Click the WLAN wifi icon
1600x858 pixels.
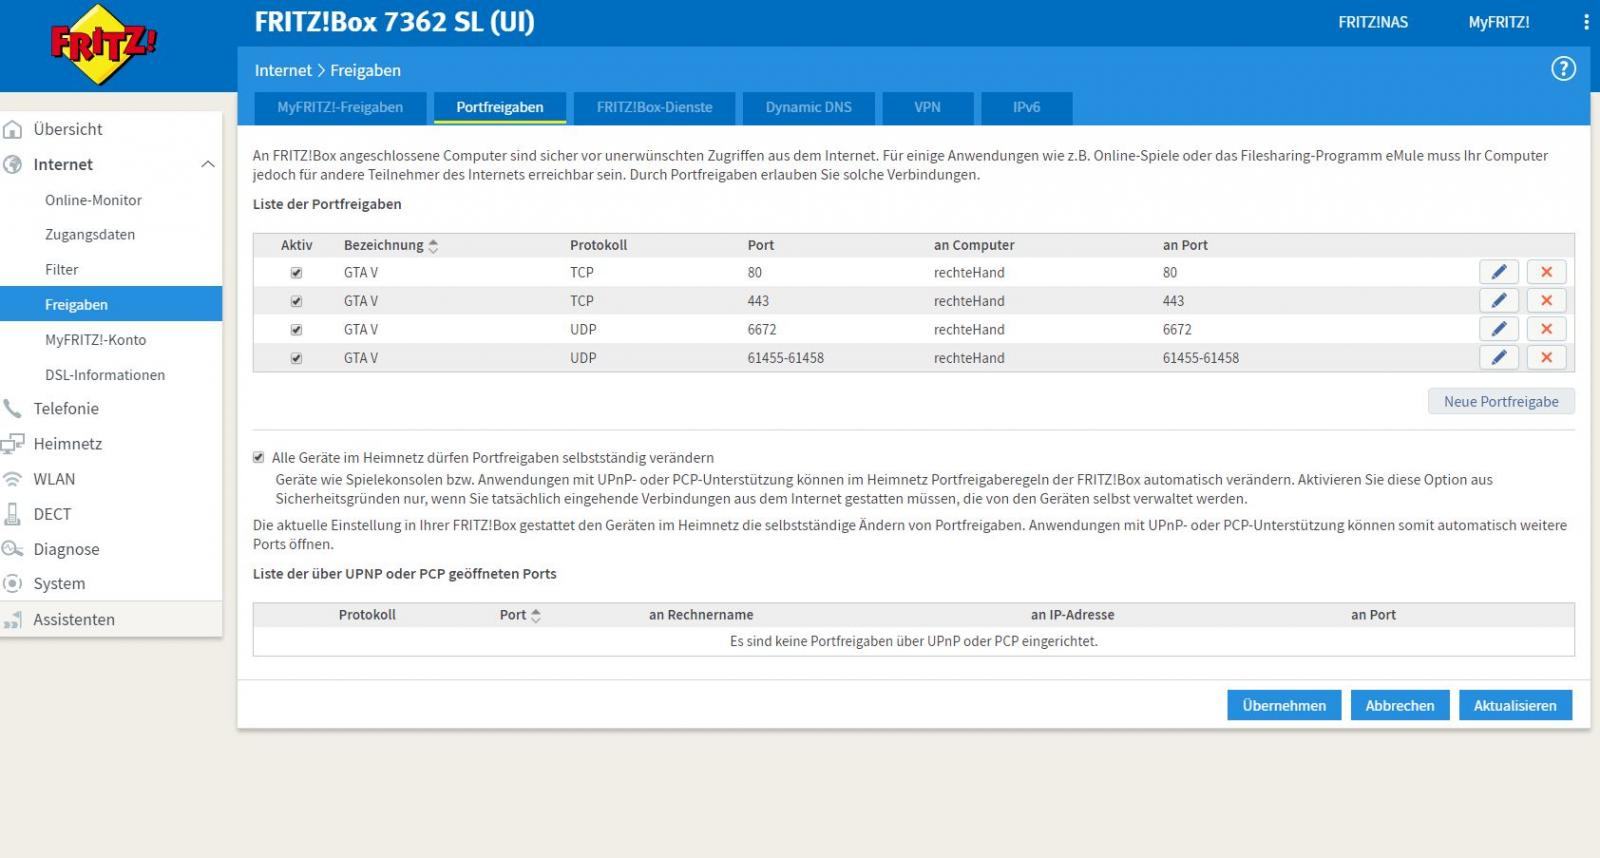point(13,479)
